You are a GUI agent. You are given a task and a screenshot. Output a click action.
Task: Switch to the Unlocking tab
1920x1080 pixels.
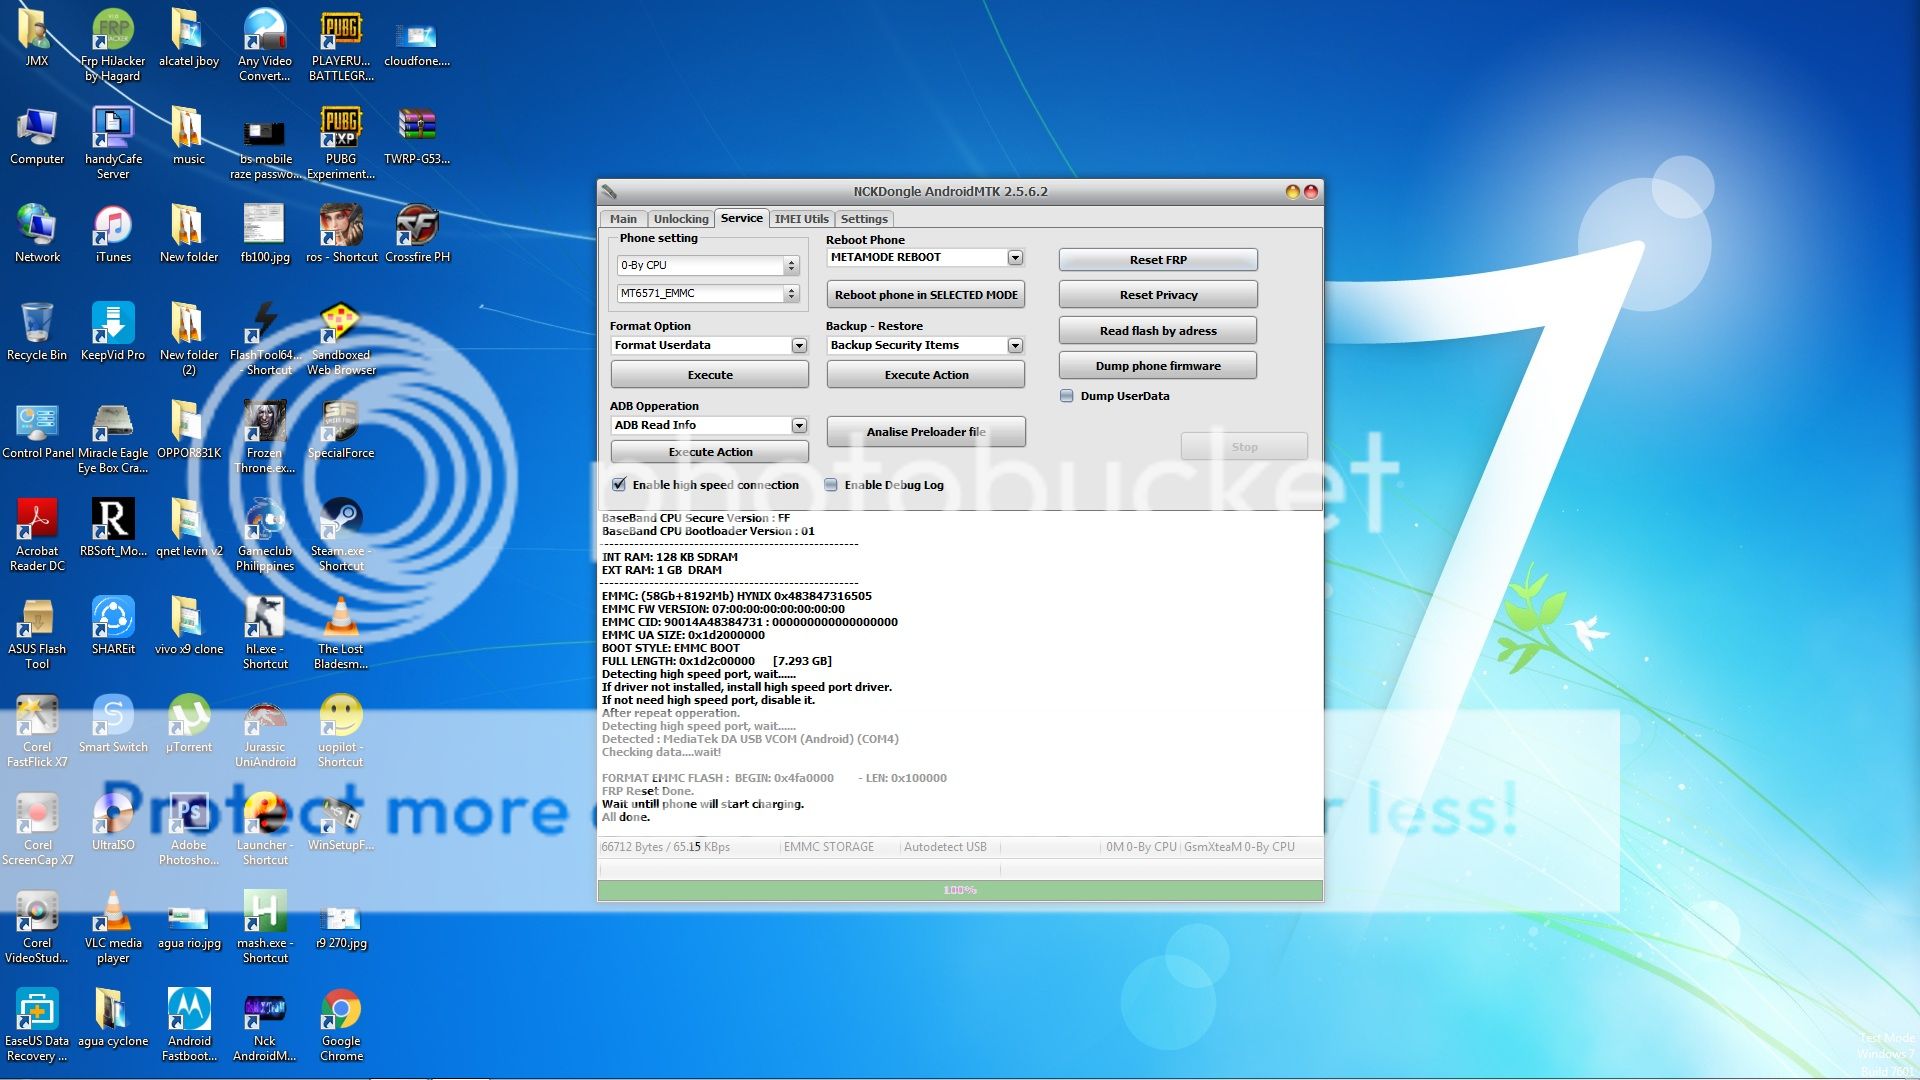pyautogui.click(x=680, y=219)
